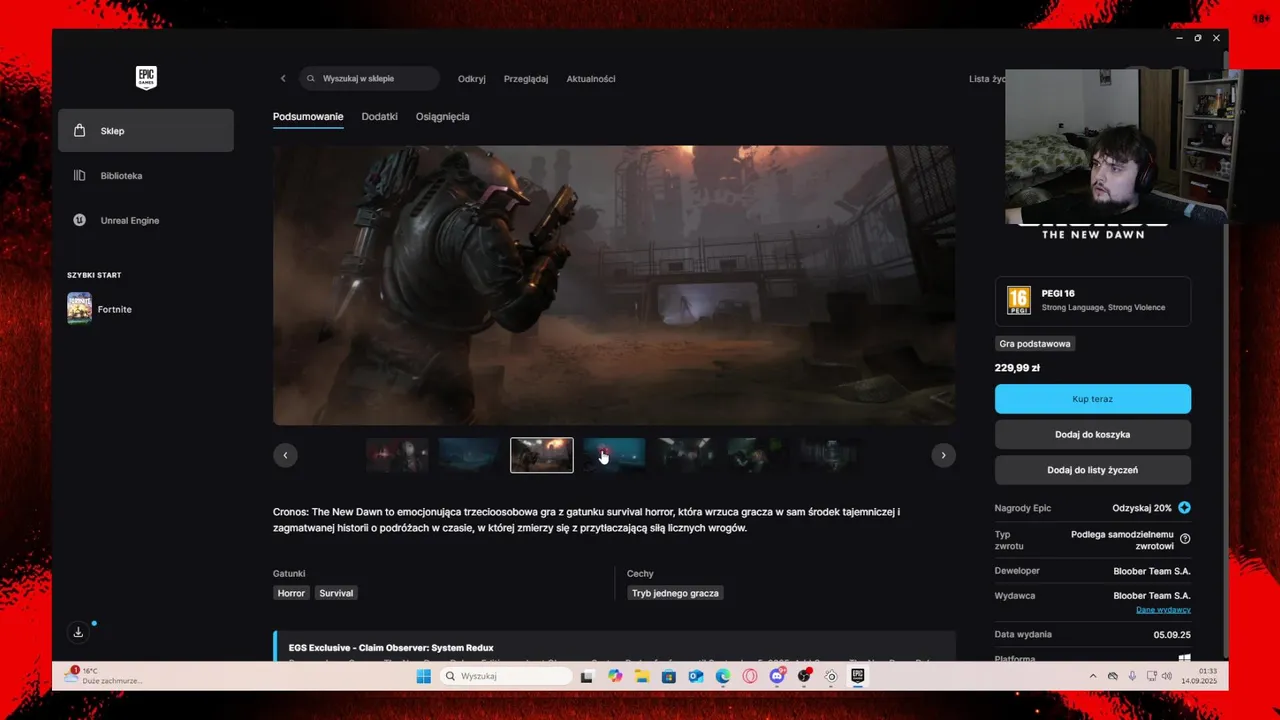This screenshot has width=1280, height=720.
Task: Click the EGS Exclusive - Claim Observer heading
Action: tap(391, 648)
